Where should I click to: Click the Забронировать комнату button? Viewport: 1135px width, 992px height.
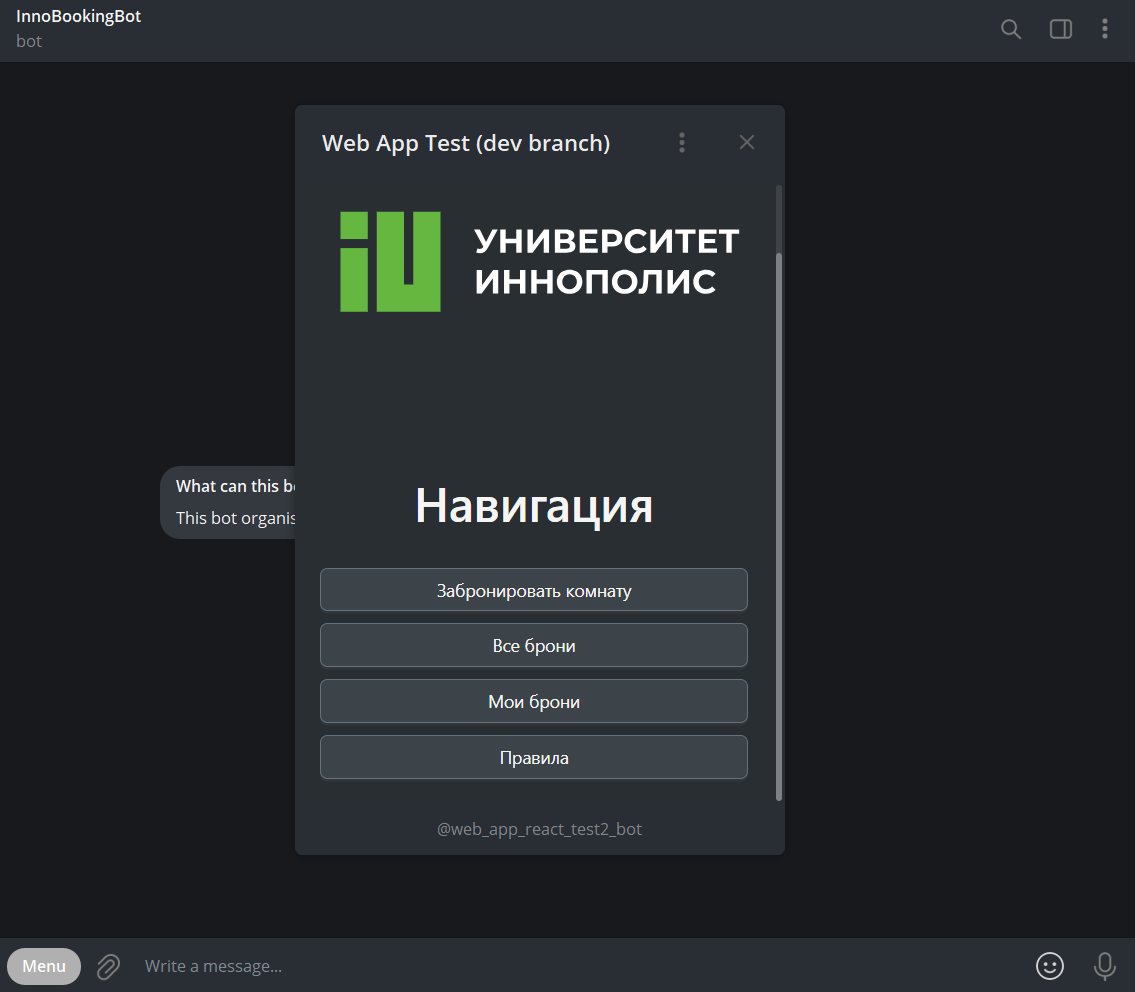point(533,590)
